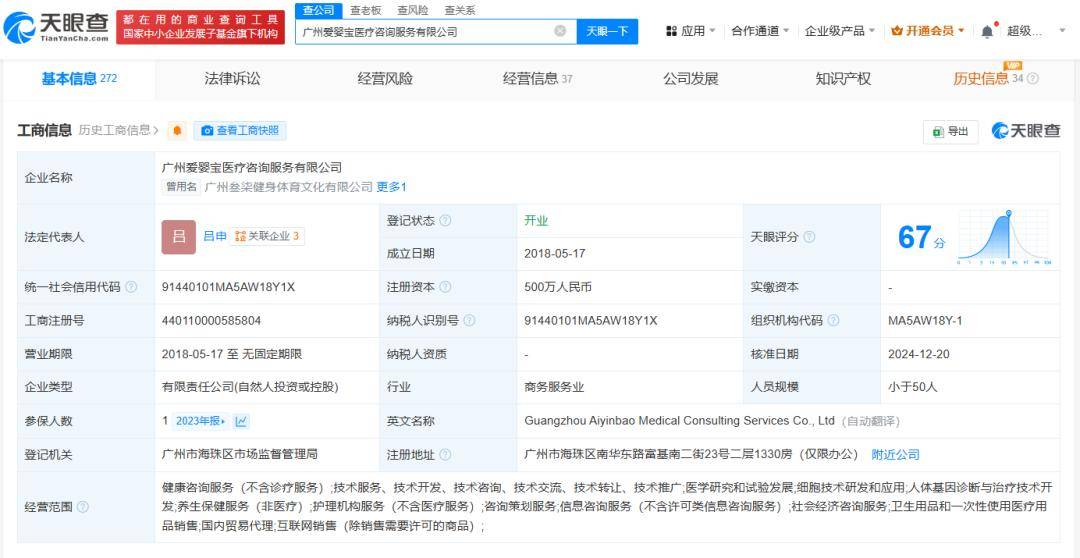
Task: Click the notification bell icon
Action: pos(987,31)
